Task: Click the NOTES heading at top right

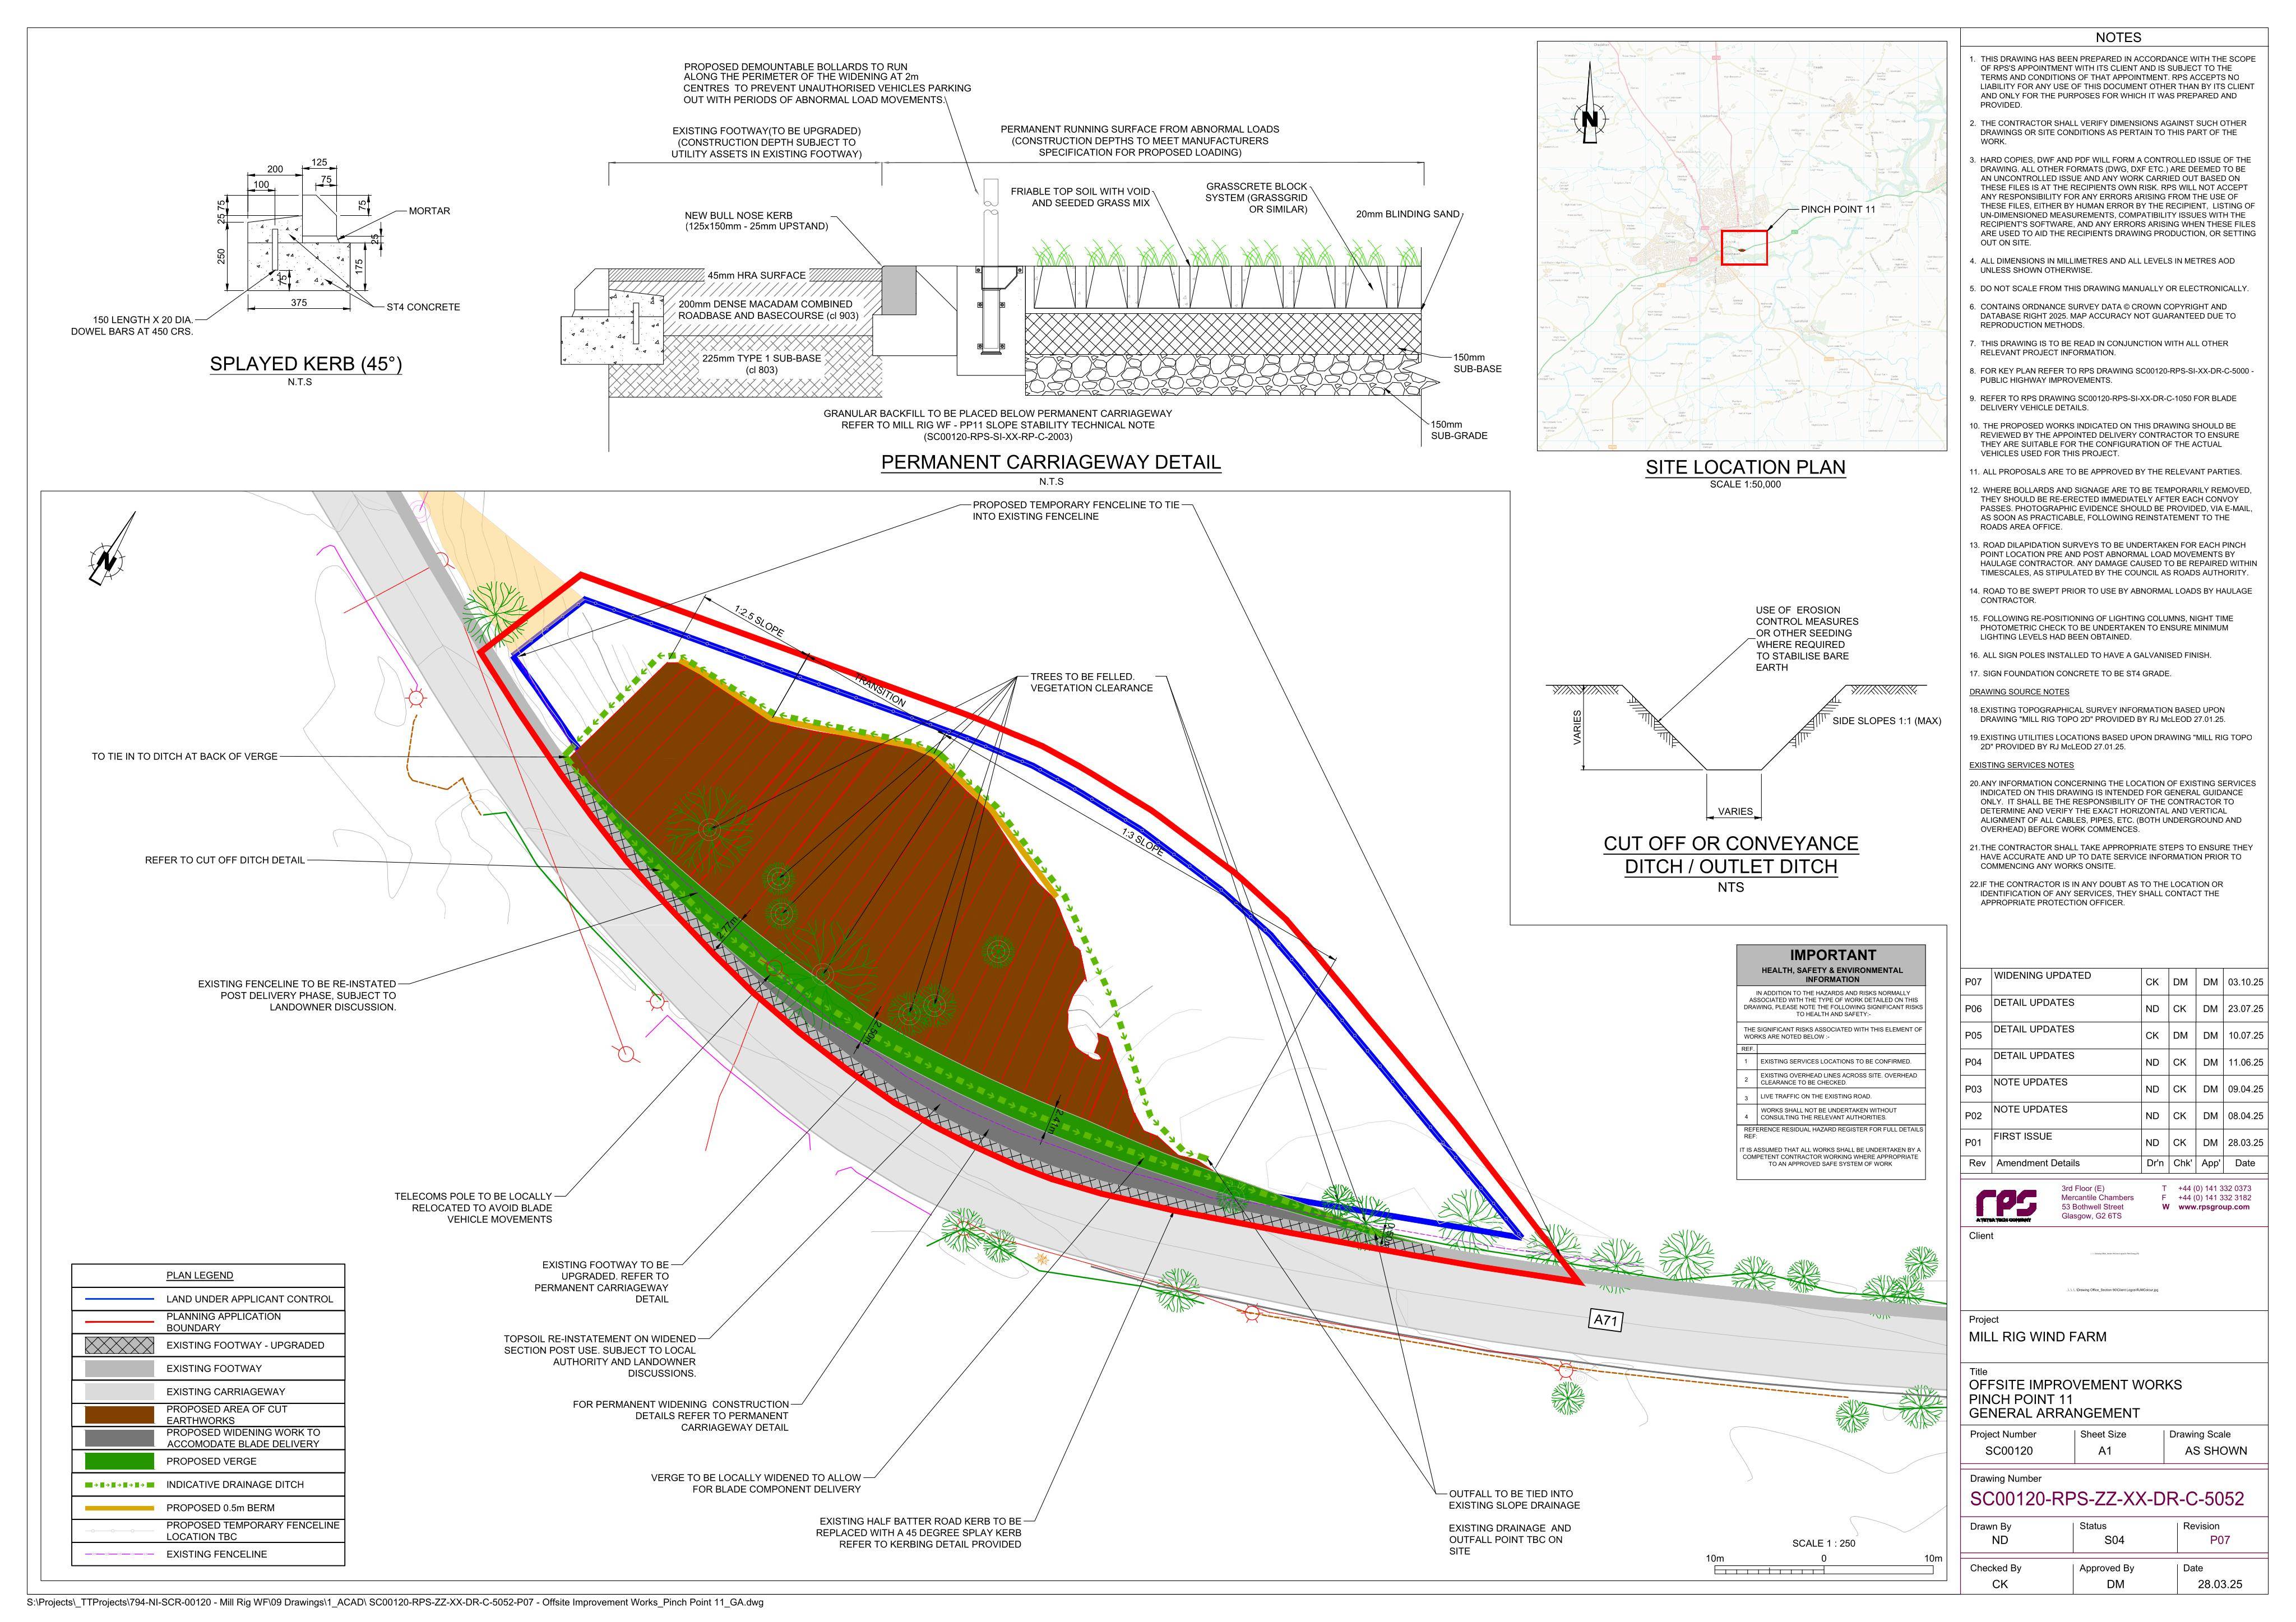Action: [2118, 37]
